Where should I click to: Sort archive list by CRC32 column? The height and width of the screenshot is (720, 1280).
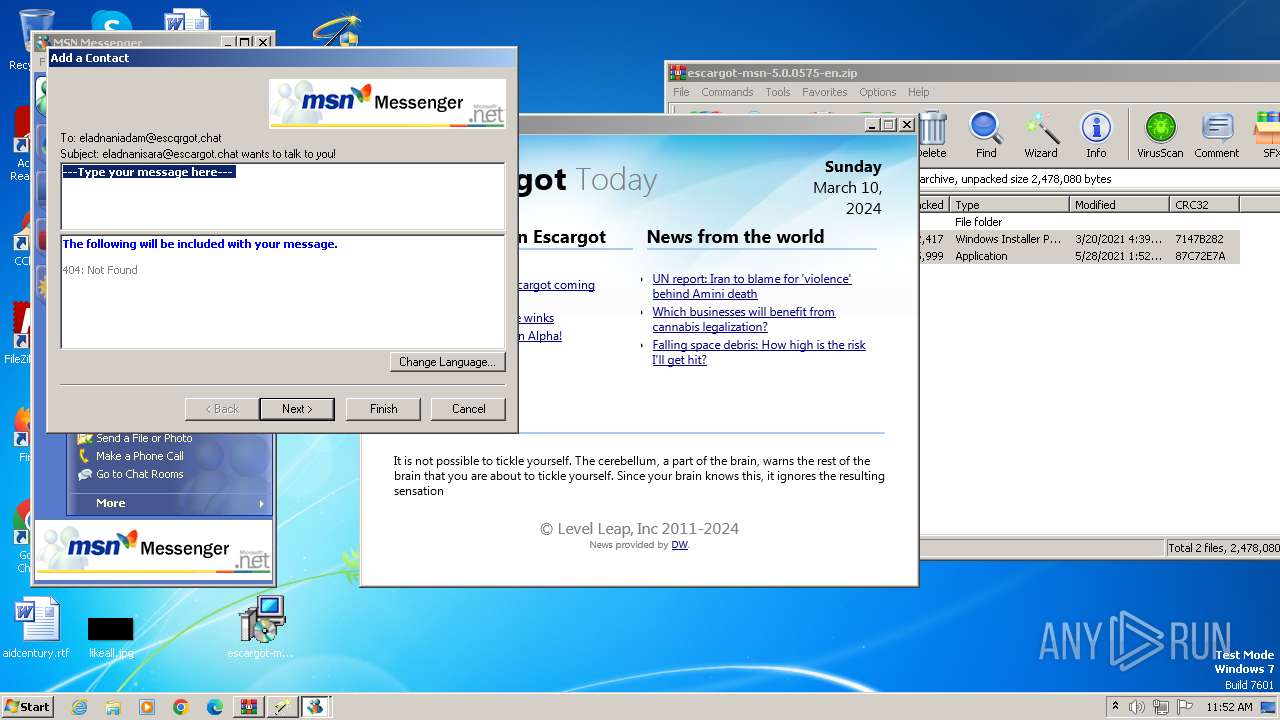tap(1204, 204)
